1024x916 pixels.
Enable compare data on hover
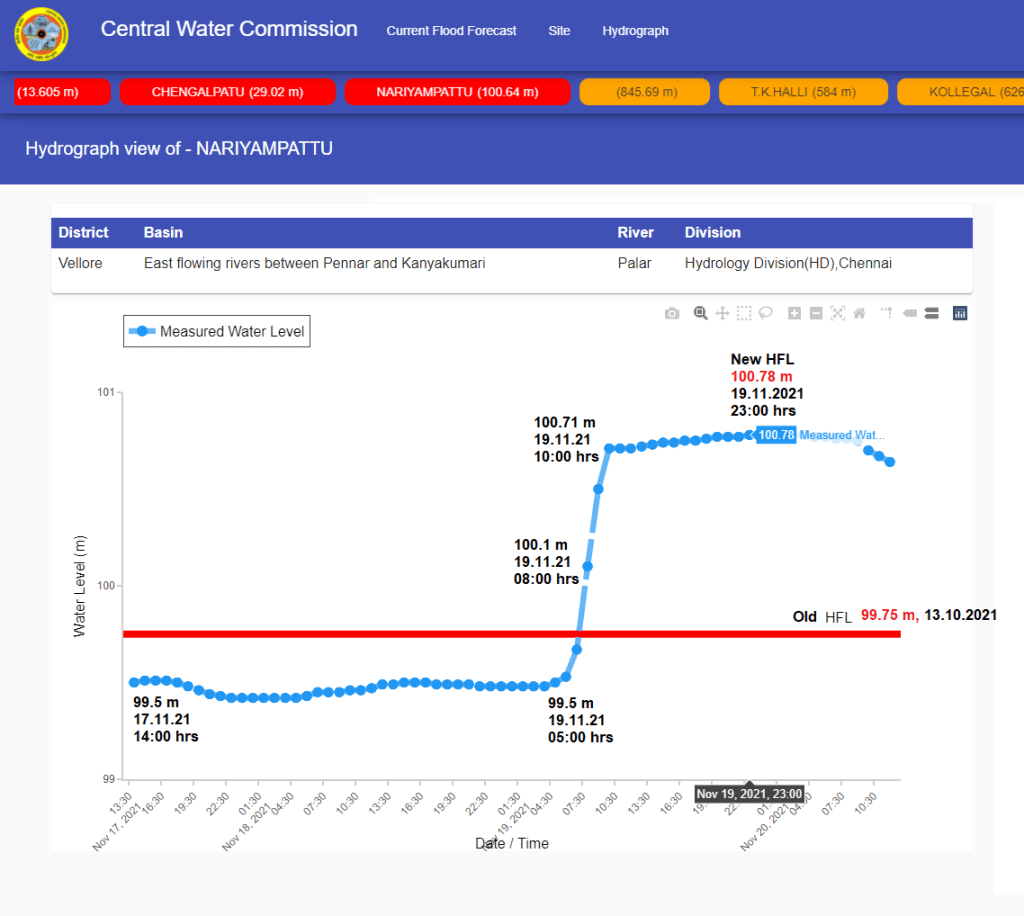(931, 313)
